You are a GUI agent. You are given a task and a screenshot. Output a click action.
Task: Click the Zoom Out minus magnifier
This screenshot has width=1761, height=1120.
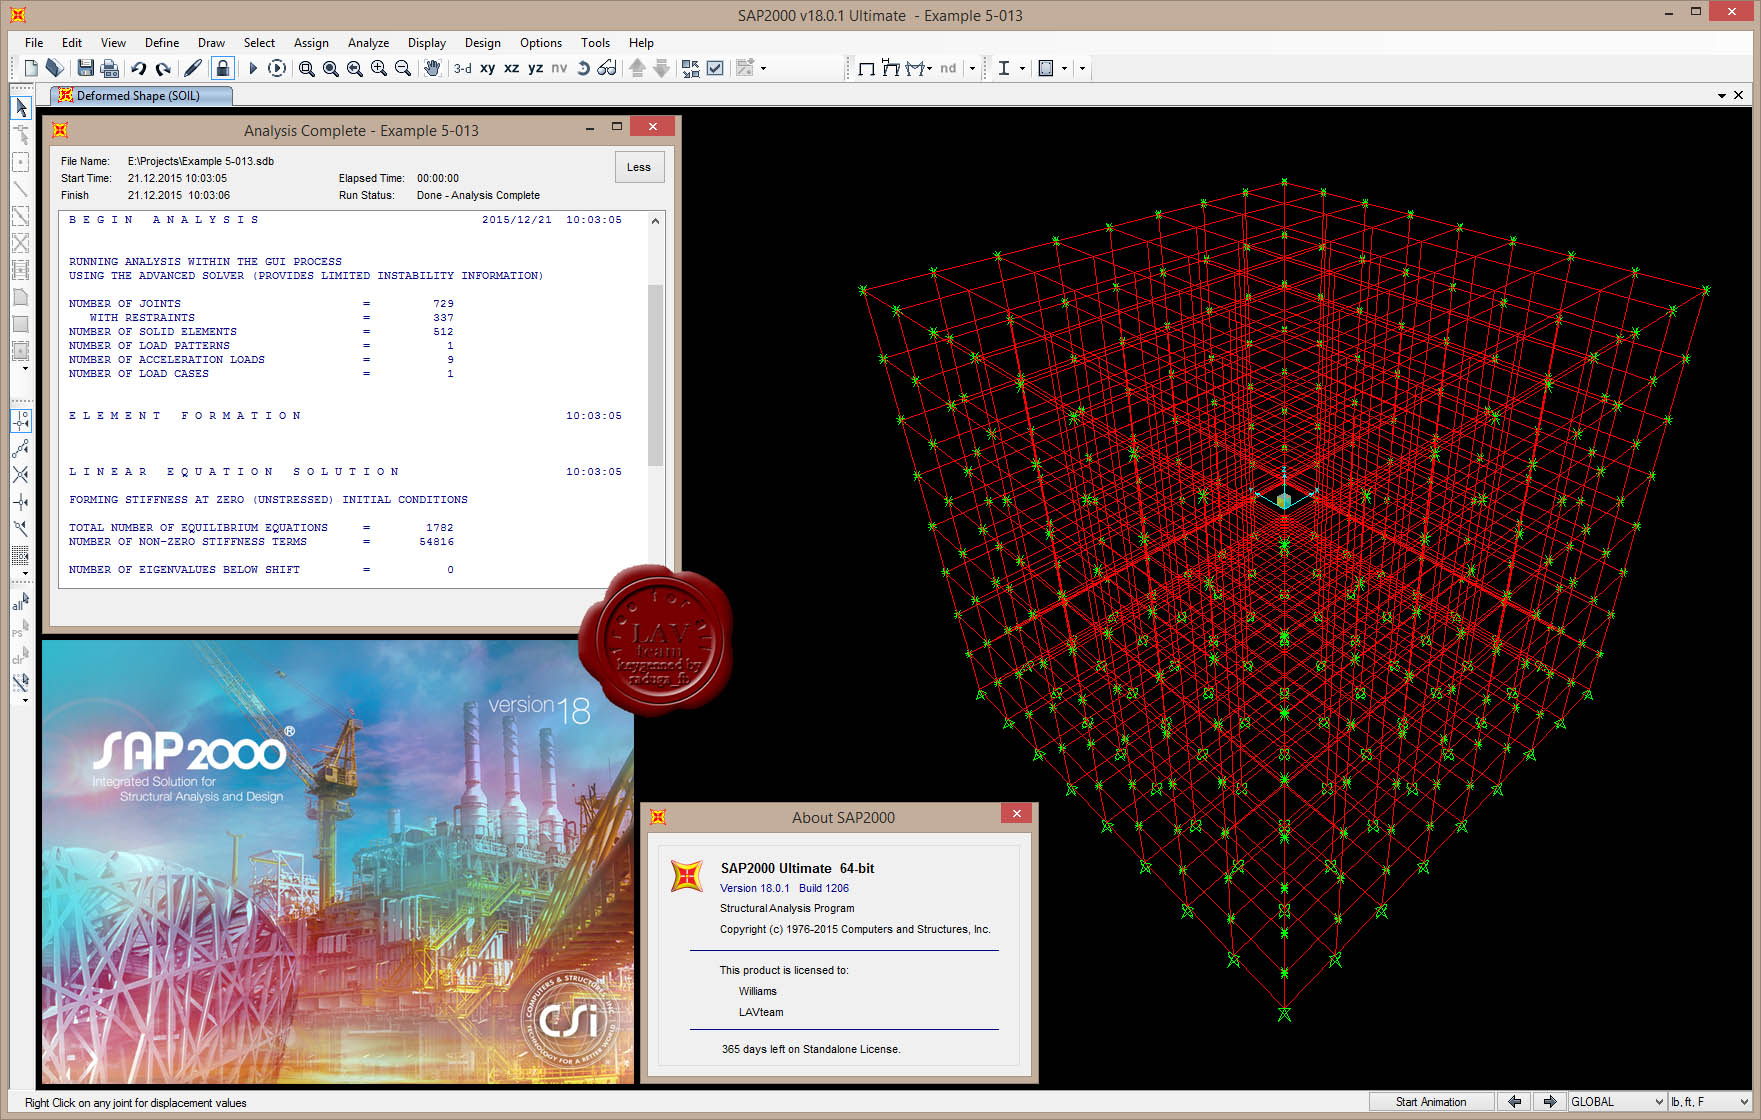click(403, 68)
